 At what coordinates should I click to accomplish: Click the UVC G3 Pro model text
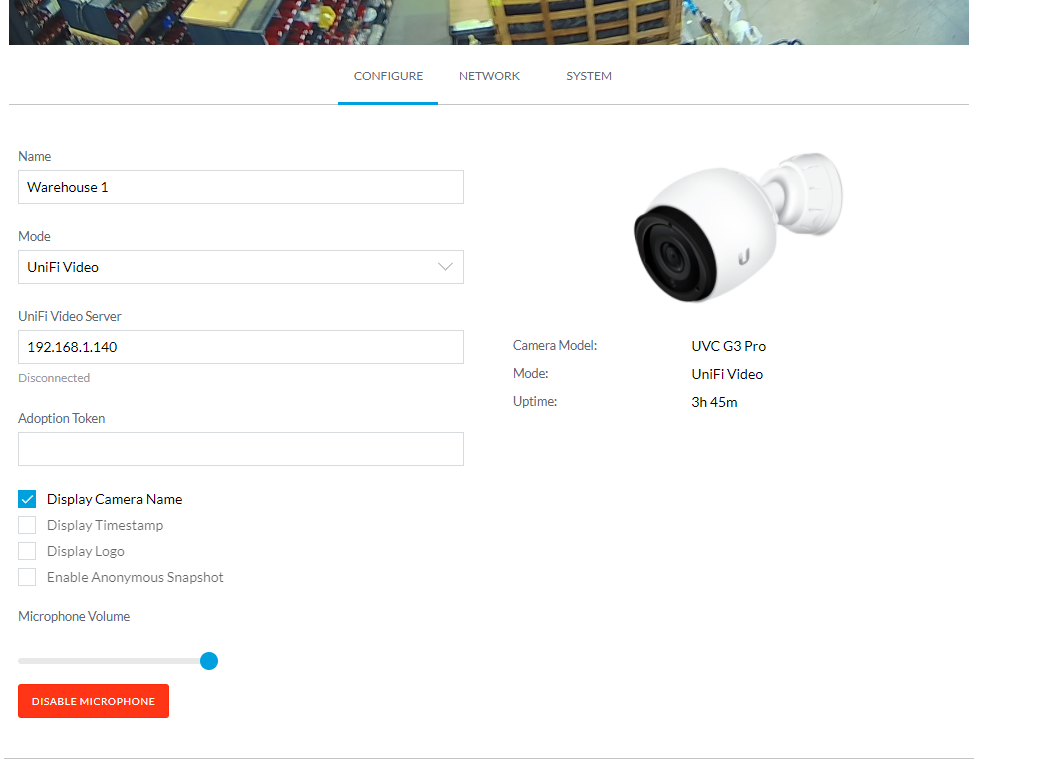coord(728,346)
